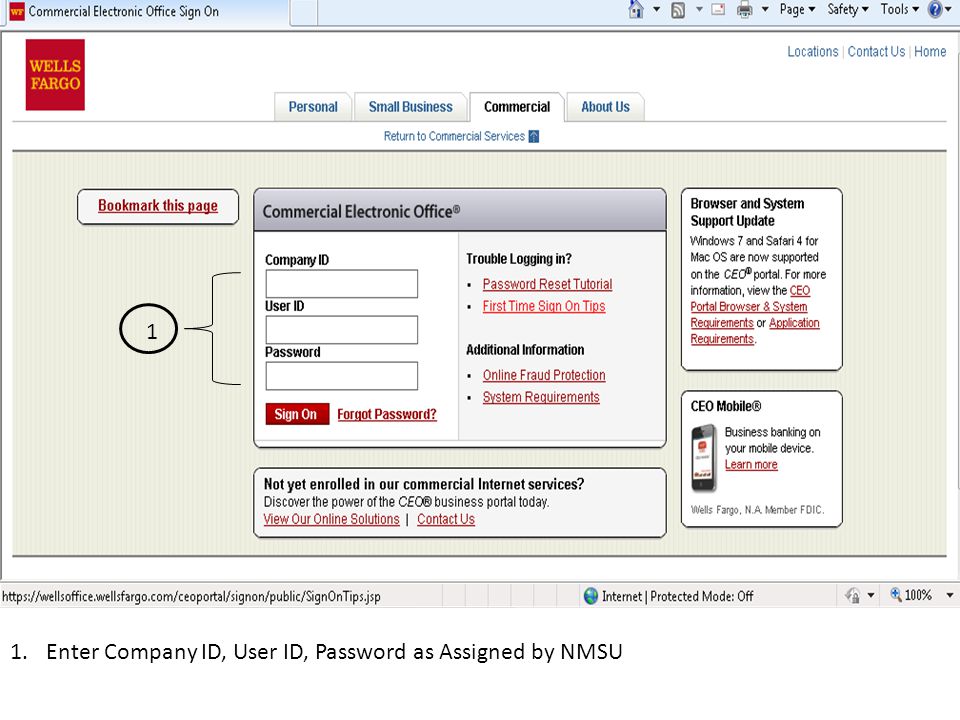Open the browser Help icon
Image resolution: width=960 pixels, height=720 pixels.
pos(935,9)
